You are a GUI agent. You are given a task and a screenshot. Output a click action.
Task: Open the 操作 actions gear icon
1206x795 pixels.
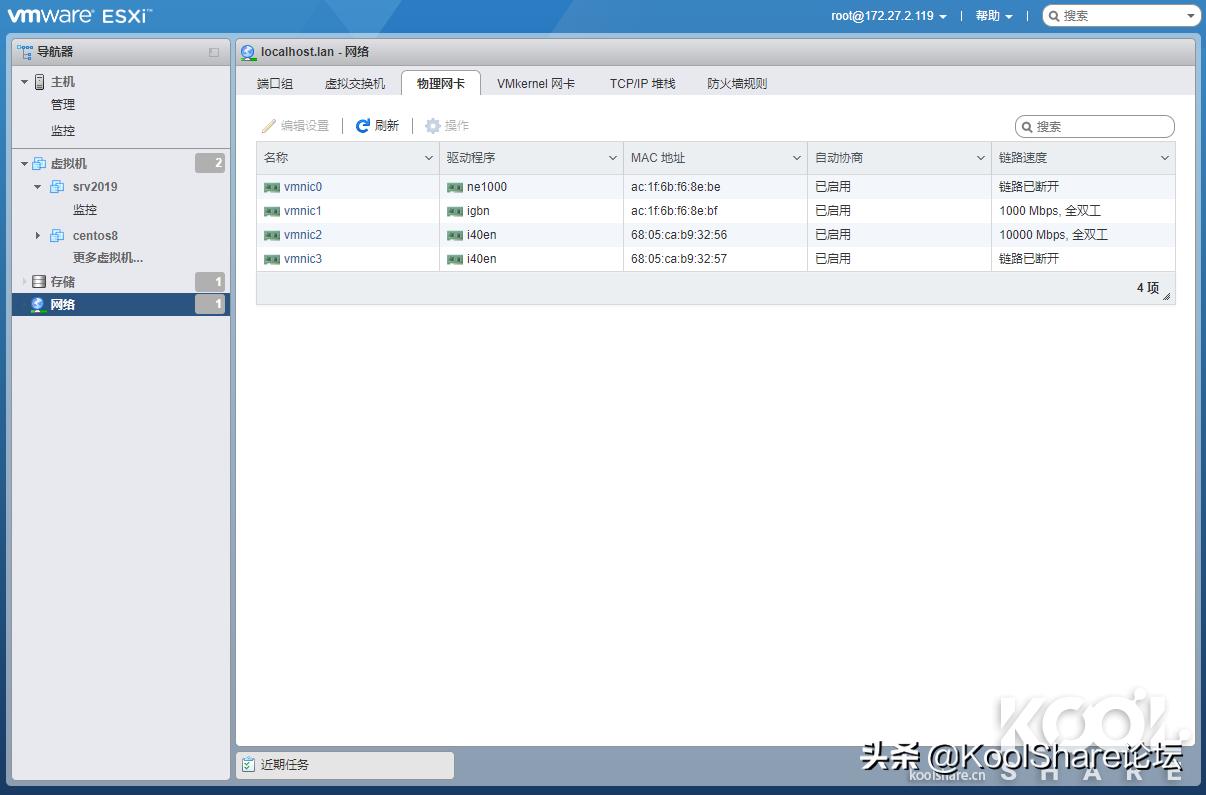(x=430, y=125)
